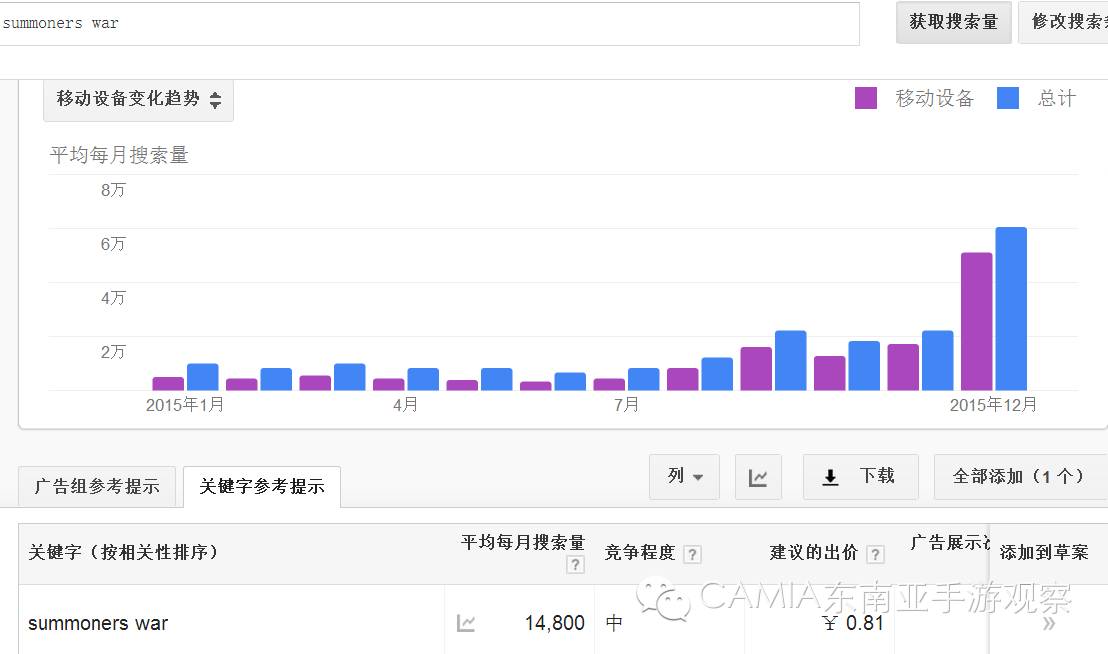Click the 平均每月搜索量 column header

click(x=523, y=542)
